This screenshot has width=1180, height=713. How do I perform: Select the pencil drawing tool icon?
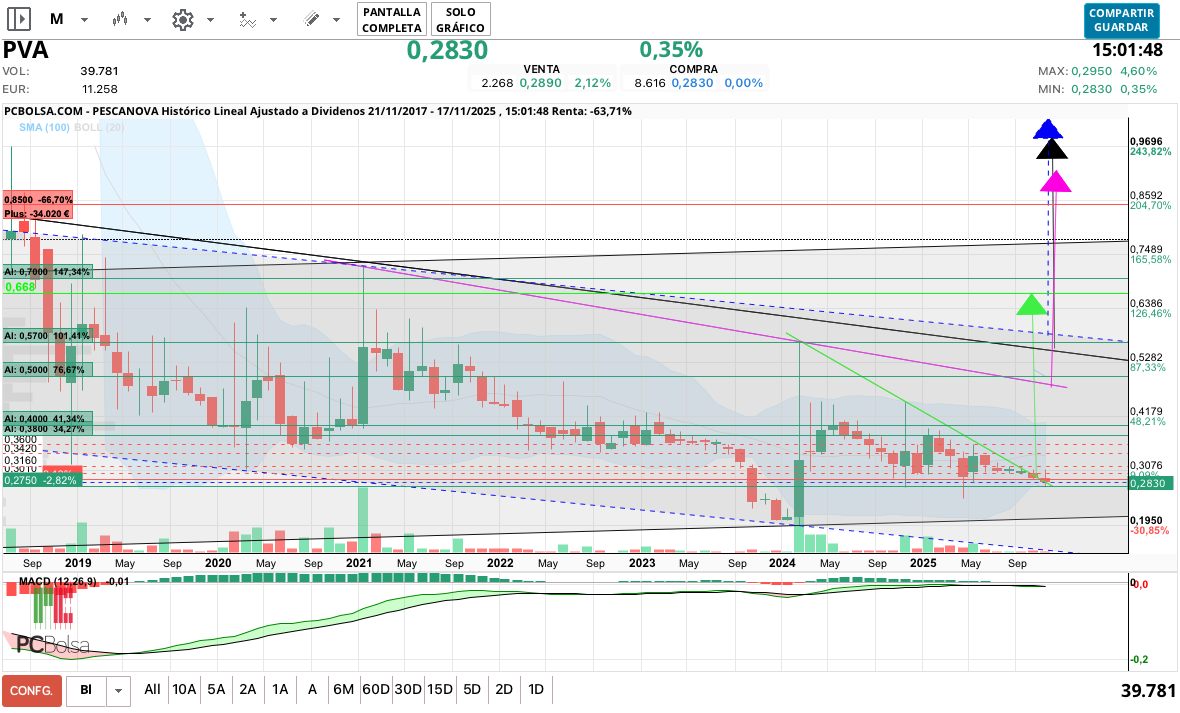pyautogui.click(x=311, y=19)
